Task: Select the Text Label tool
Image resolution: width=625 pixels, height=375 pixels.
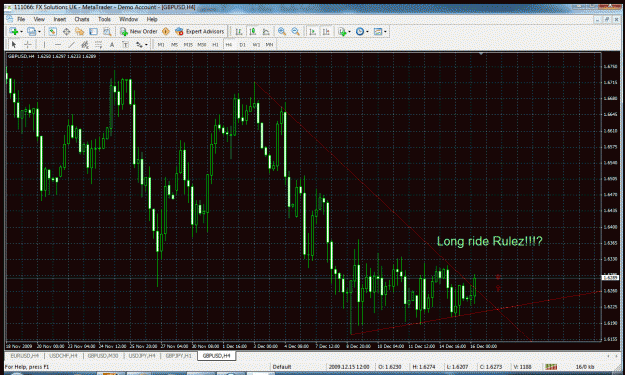Action: click(x=126, y=45)
